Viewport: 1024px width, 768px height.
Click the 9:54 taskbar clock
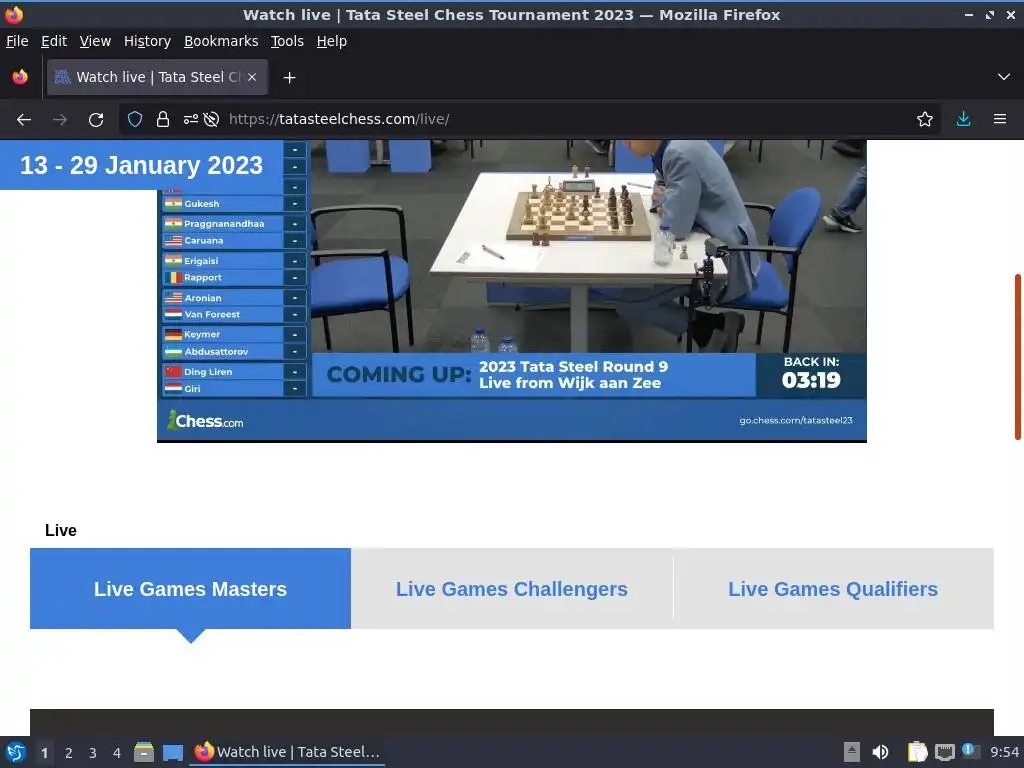1004,752
